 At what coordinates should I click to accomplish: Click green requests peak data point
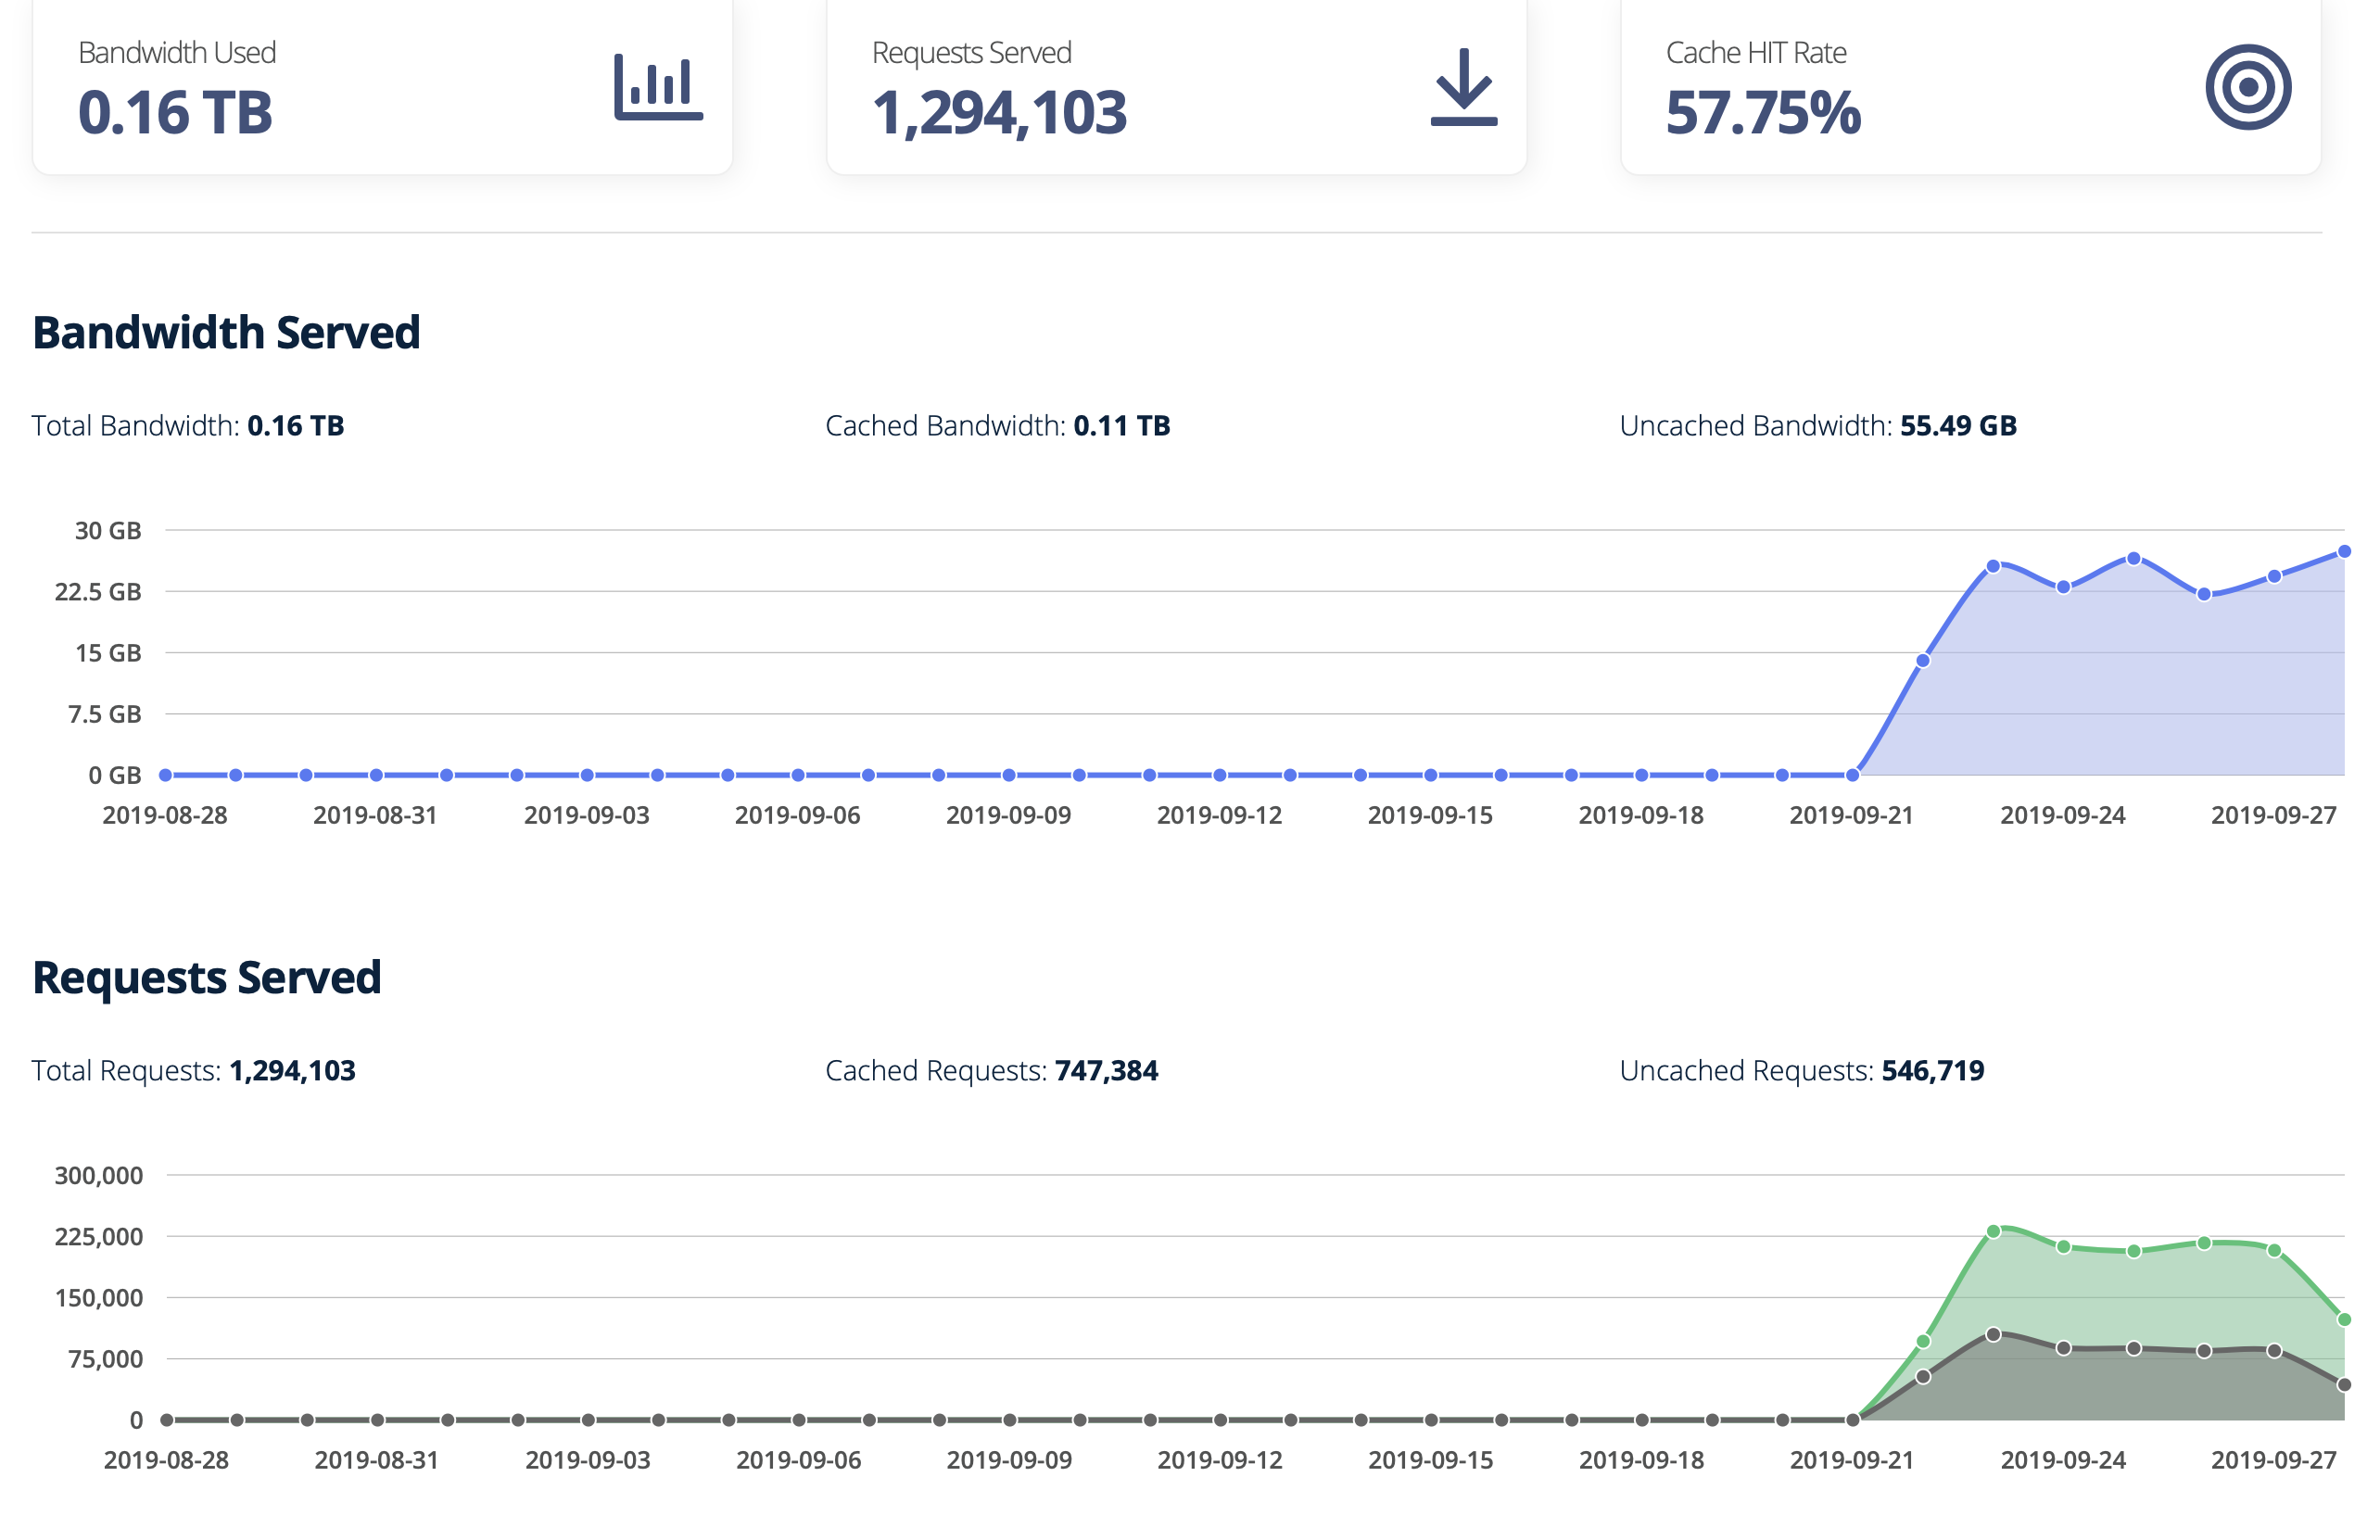1993,1231
